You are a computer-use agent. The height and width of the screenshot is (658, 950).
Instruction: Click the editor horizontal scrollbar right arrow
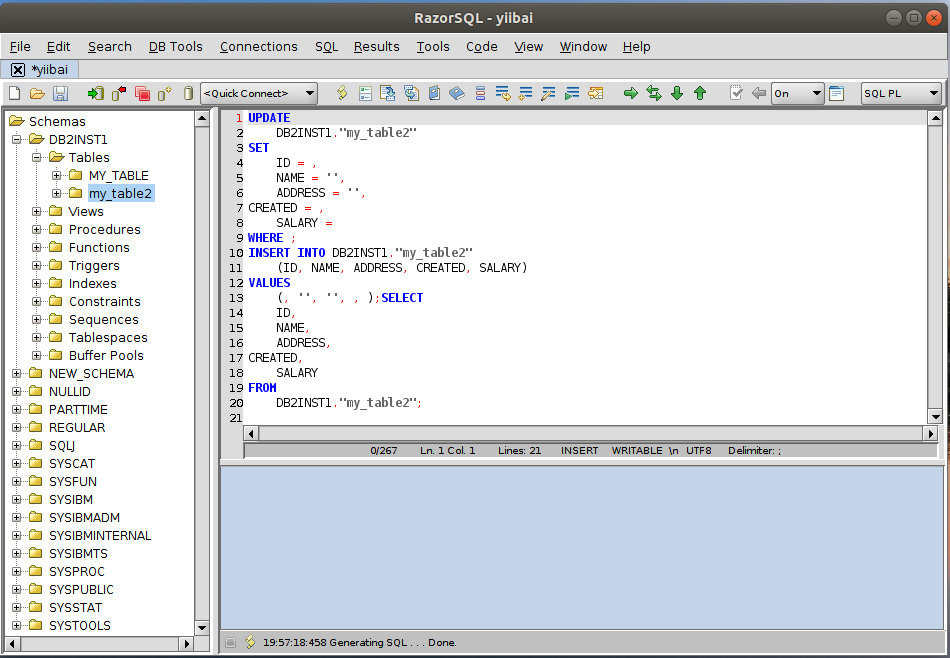pos(932,434)
